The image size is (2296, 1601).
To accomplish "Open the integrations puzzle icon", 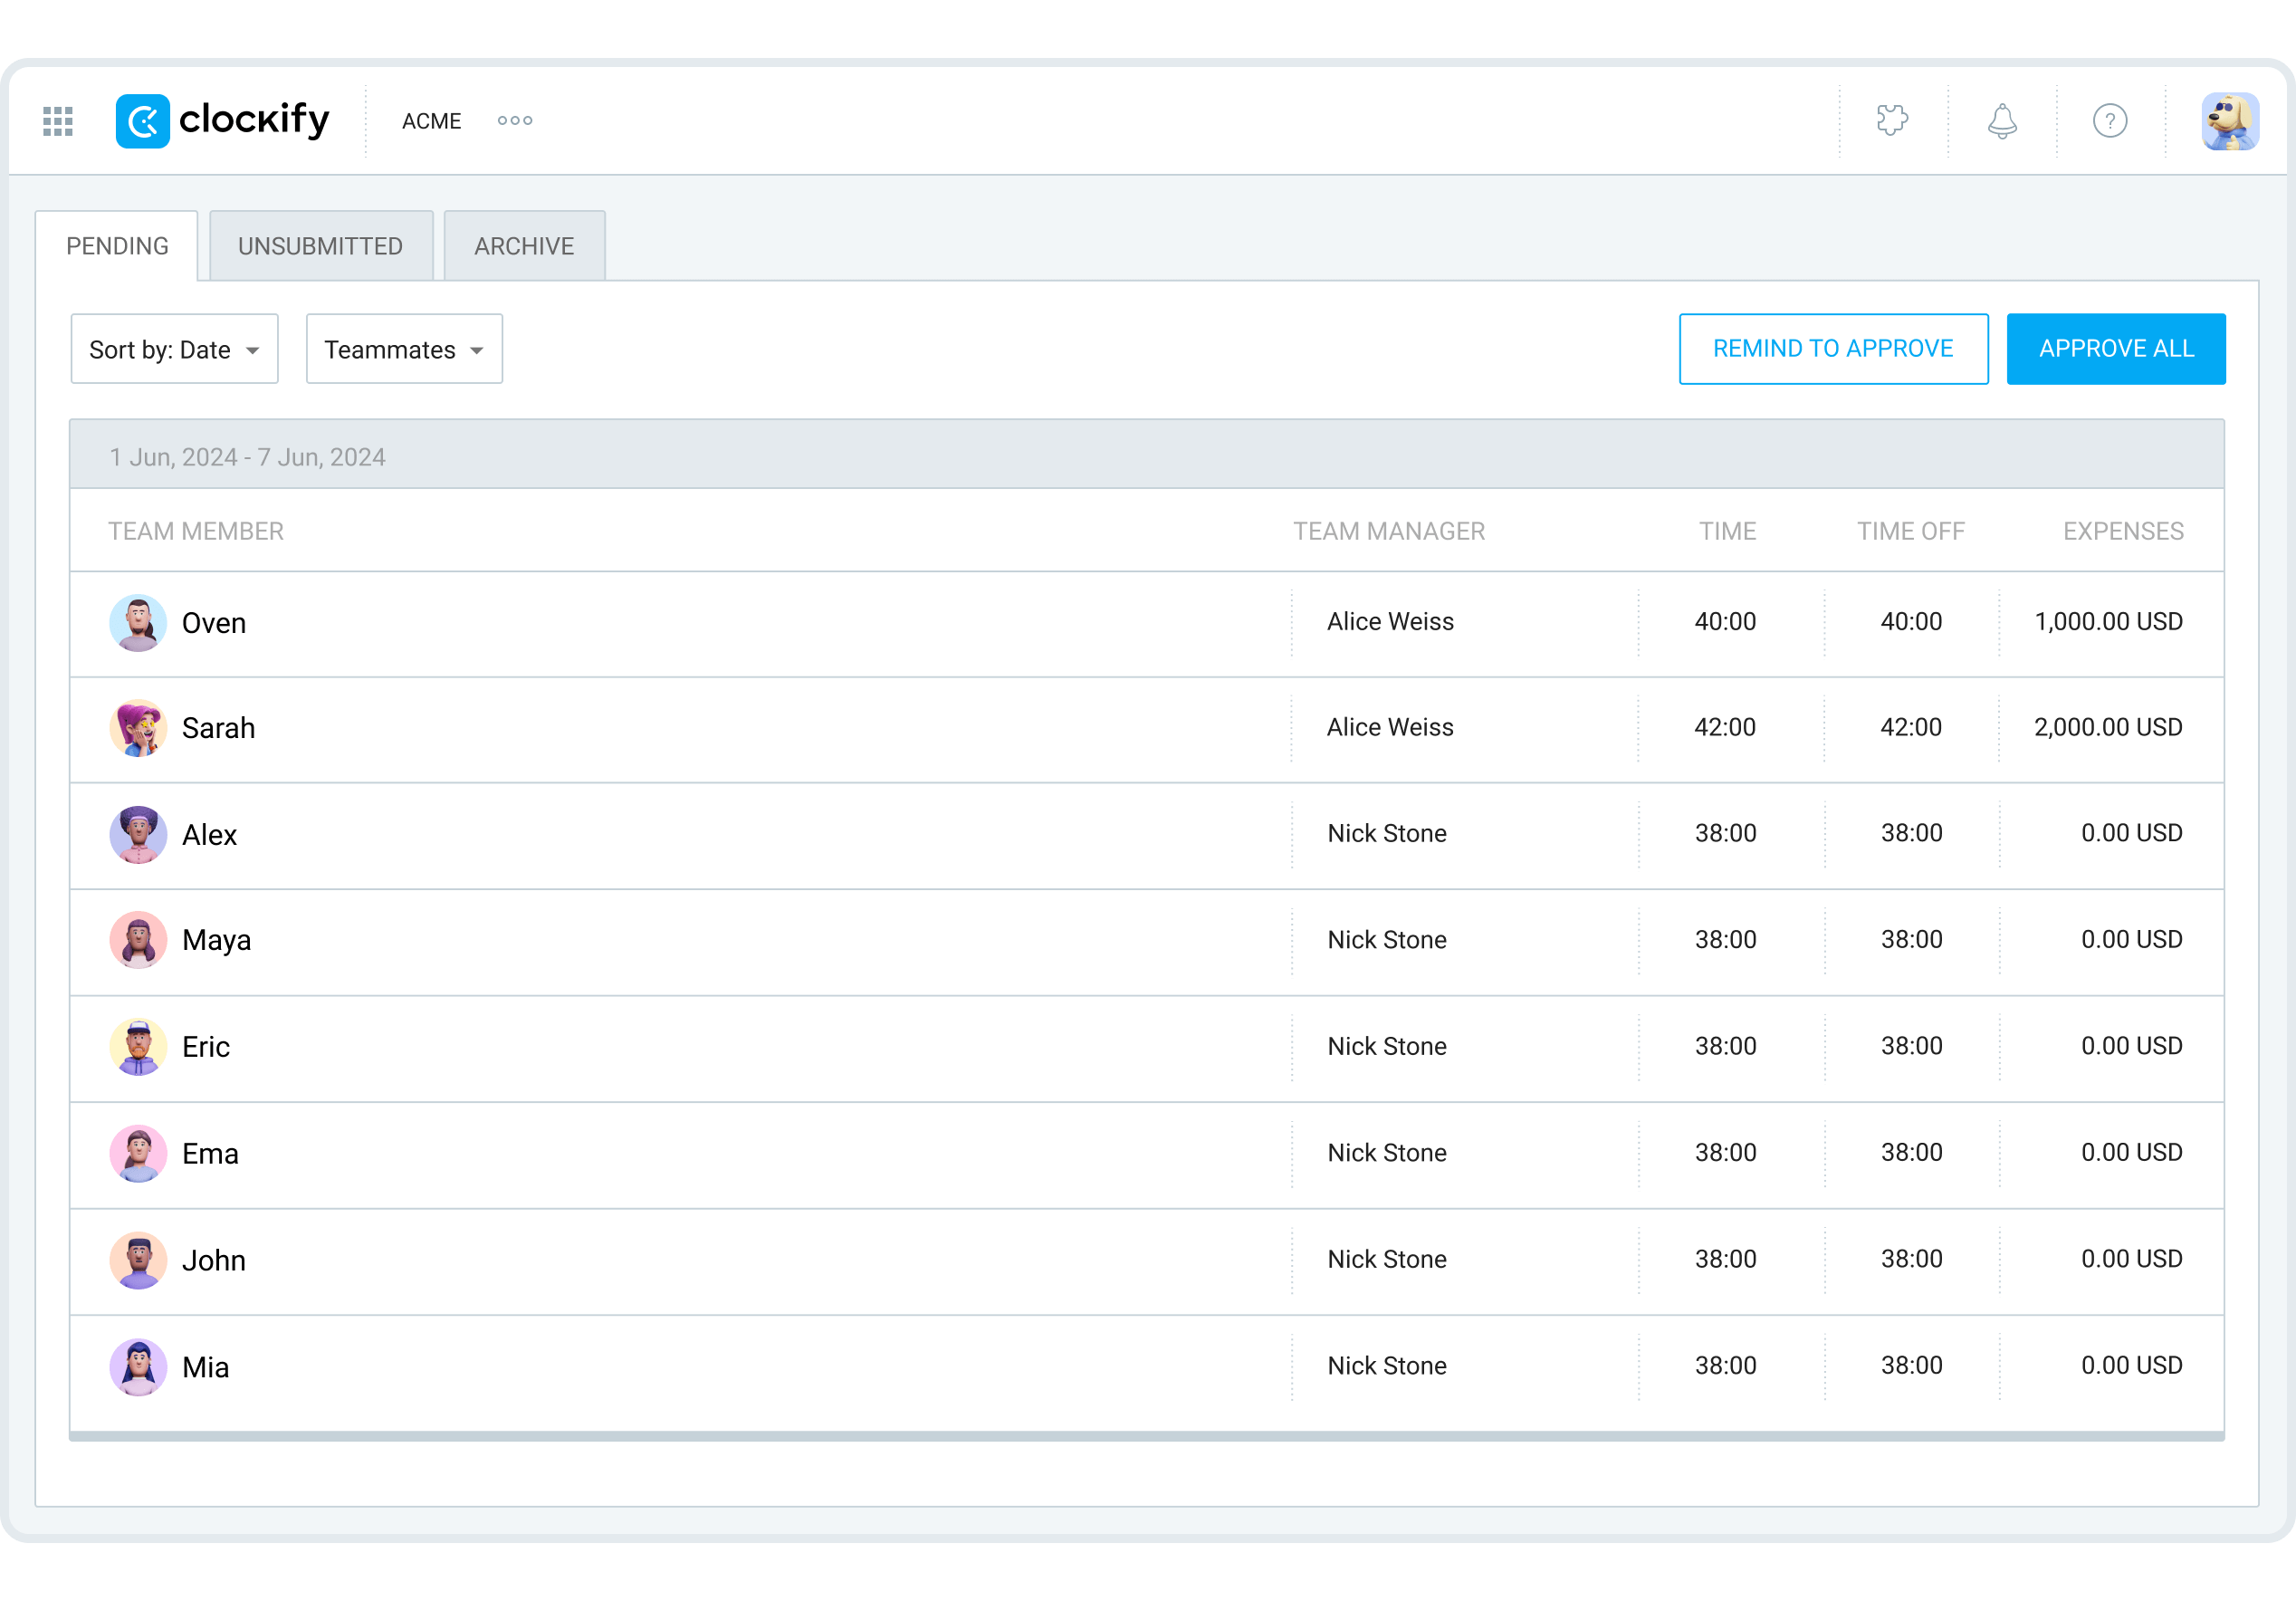I will tap(1892, 121).
